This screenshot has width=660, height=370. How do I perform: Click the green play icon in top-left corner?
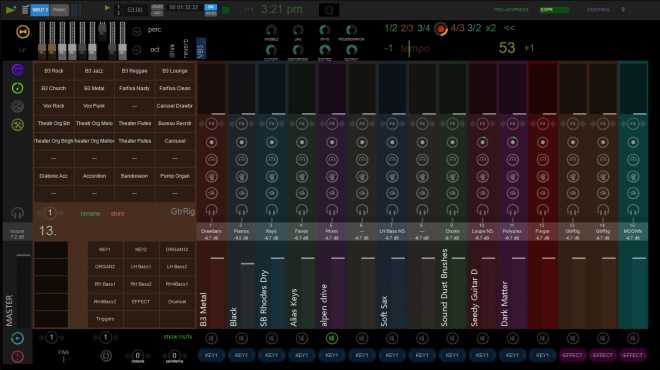[10, 9]
